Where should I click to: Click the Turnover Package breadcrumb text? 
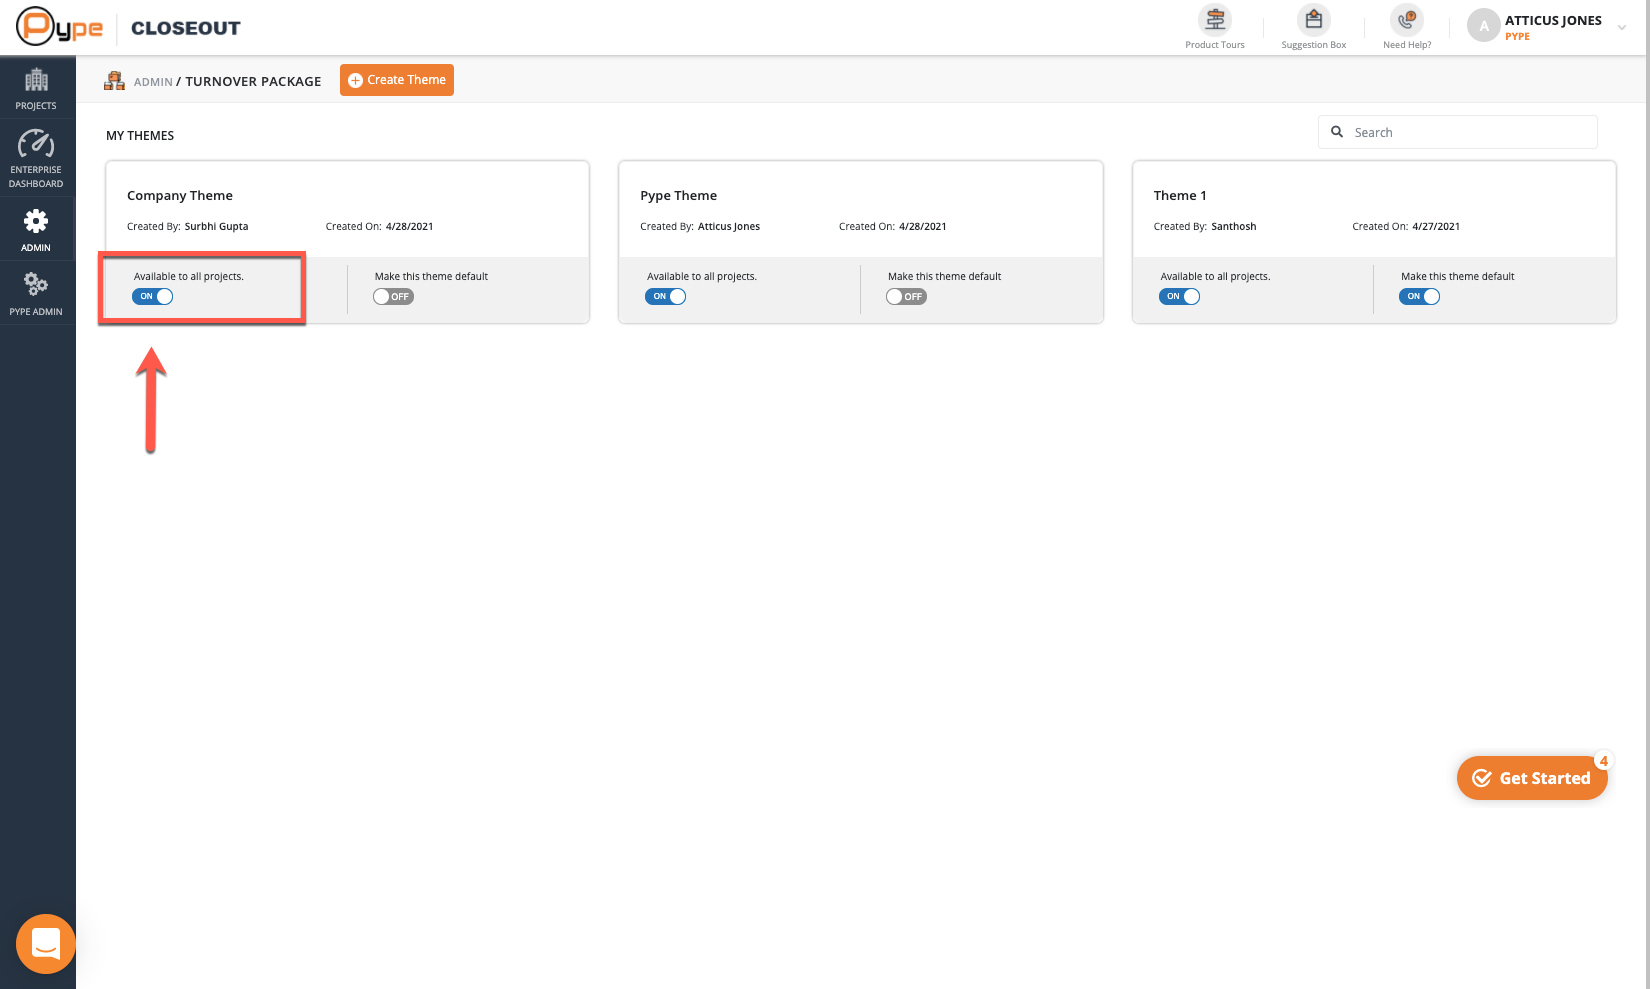pos(253,82)
